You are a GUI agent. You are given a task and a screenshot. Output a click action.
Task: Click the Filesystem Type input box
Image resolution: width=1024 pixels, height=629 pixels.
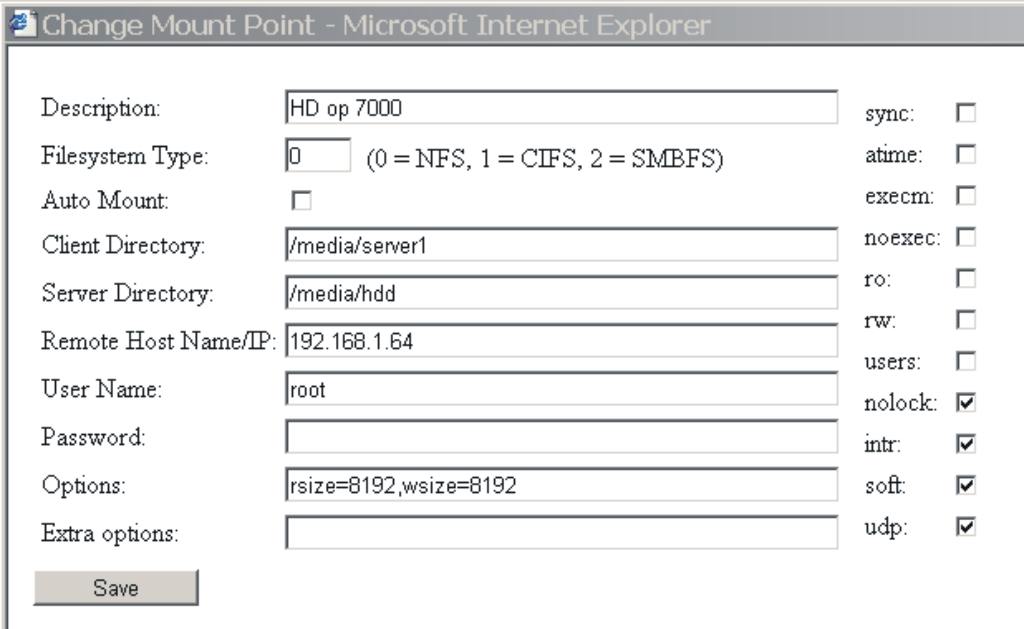pos(318,155)
